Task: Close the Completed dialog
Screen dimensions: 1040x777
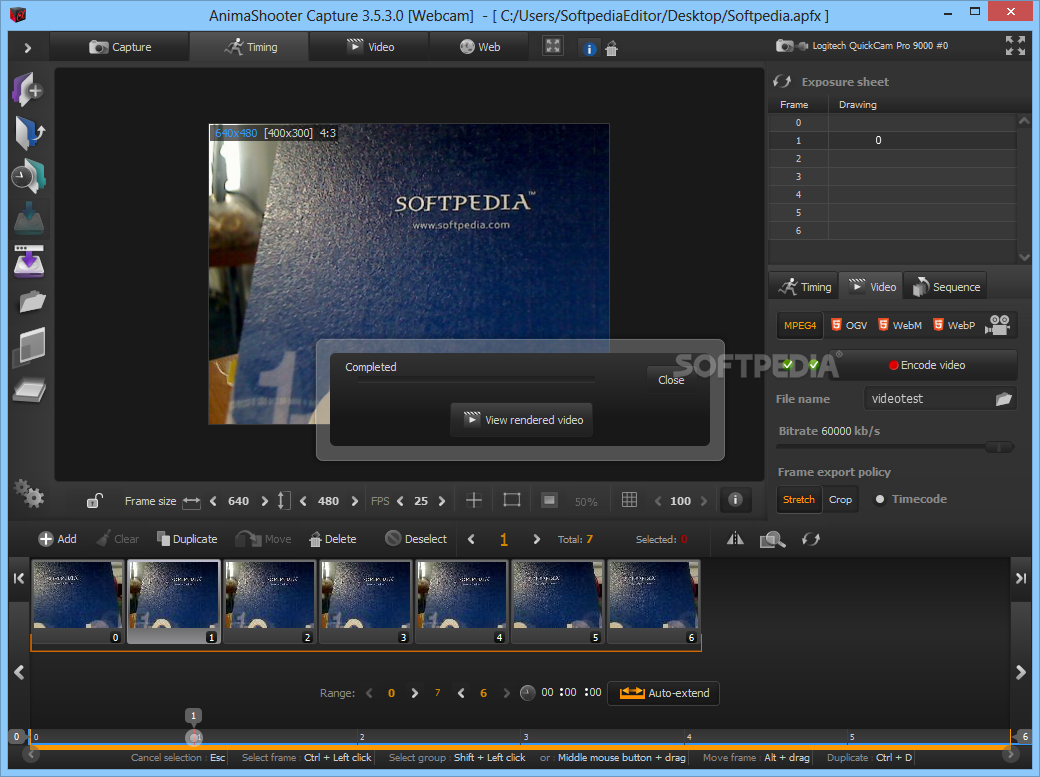Action: click(x=671, y=380)
